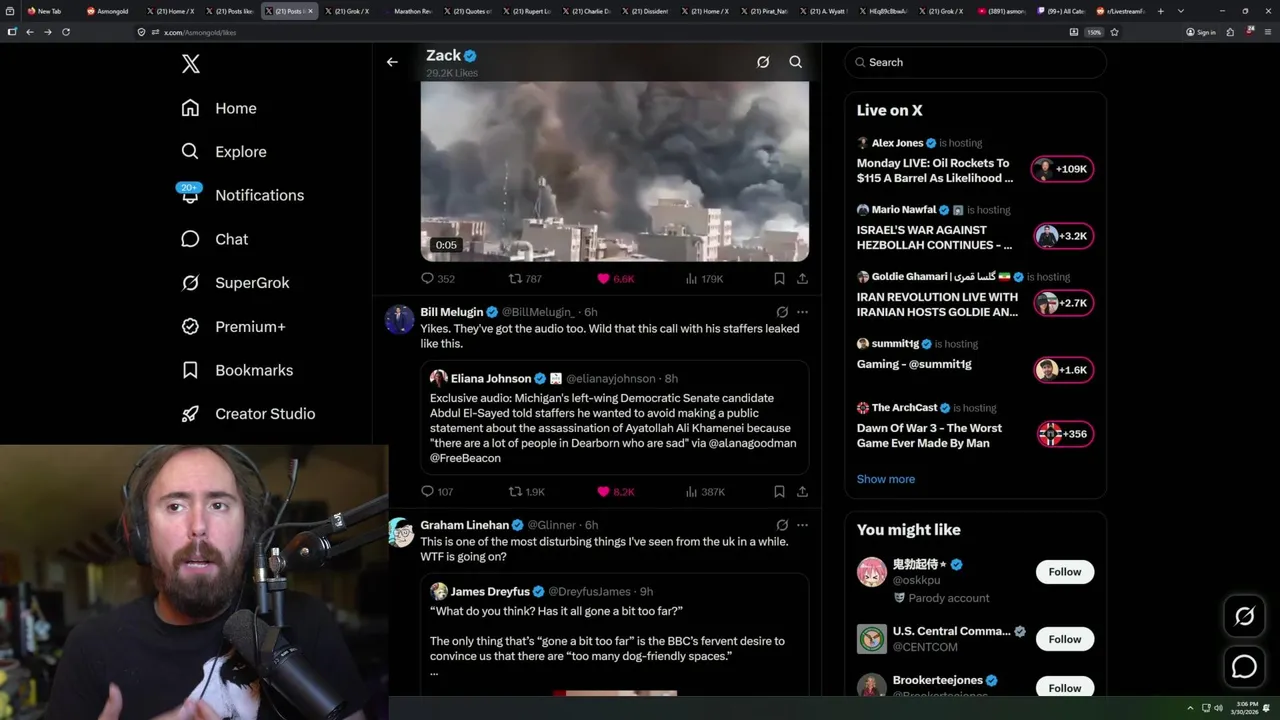Image resolution: width=1280 pixels, height=720 pixels.
Task: Switch to Marathon Rev browser tab
Action: point(408,11)
